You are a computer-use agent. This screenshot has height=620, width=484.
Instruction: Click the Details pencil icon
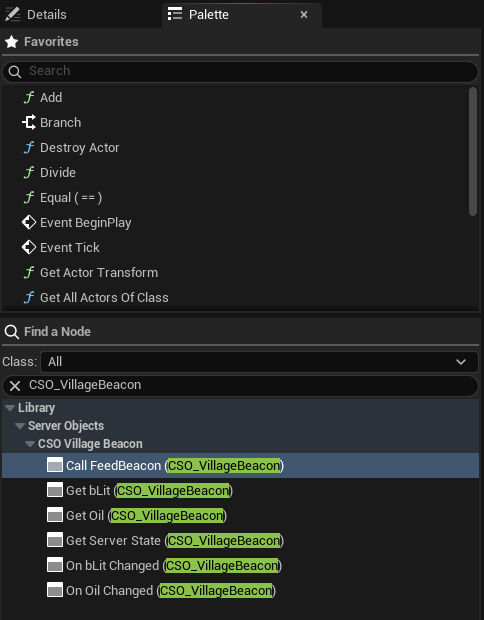(x=12, y=15)
